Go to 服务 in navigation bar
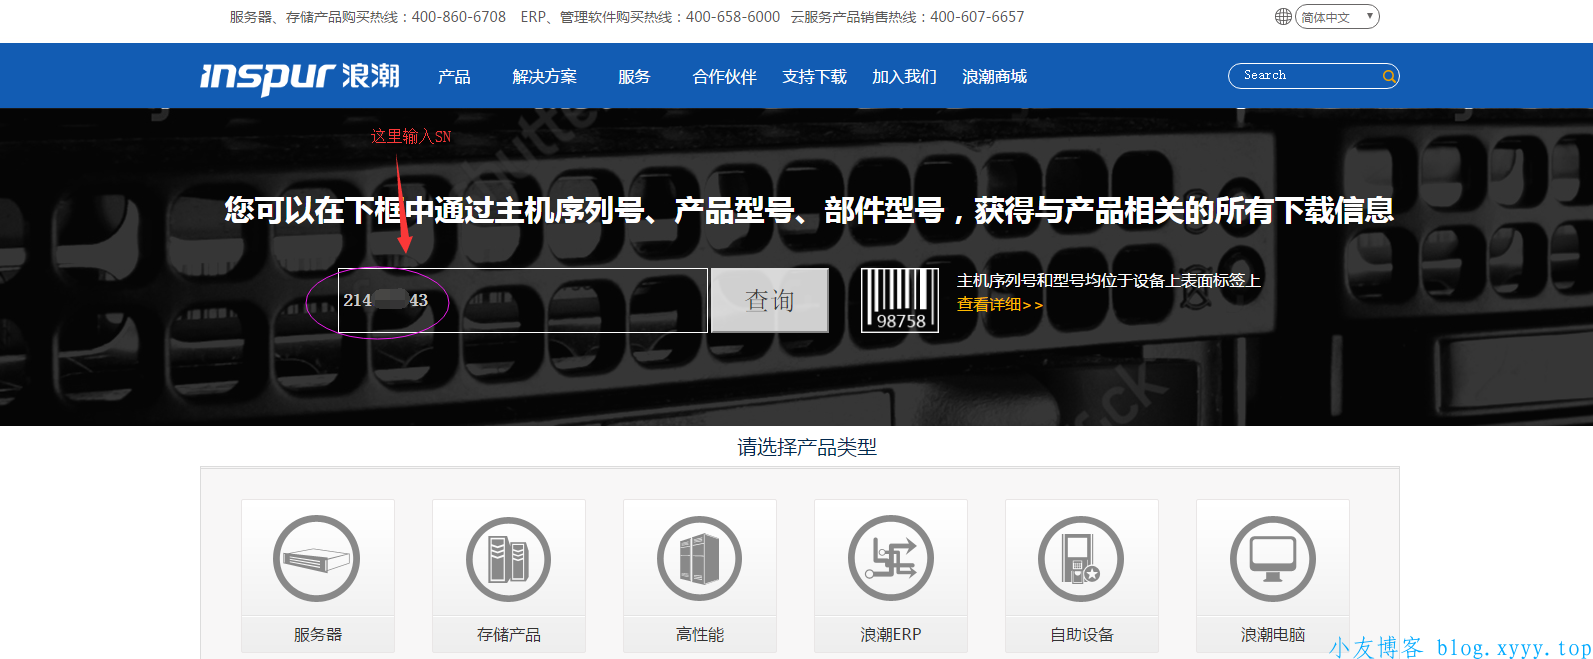1593x659 pixels. [634, 77]
